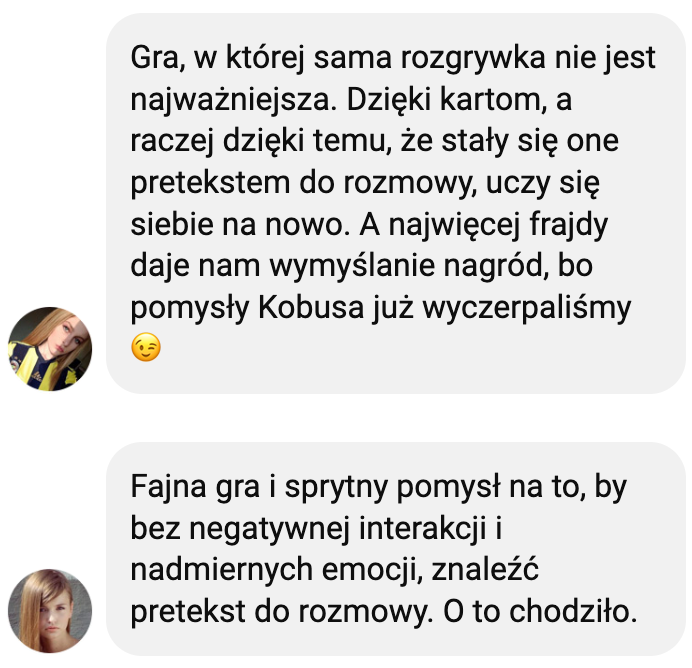Click the word "sprytny" in second comment
The width and height of the screenshot is (692, 668).
336,488
